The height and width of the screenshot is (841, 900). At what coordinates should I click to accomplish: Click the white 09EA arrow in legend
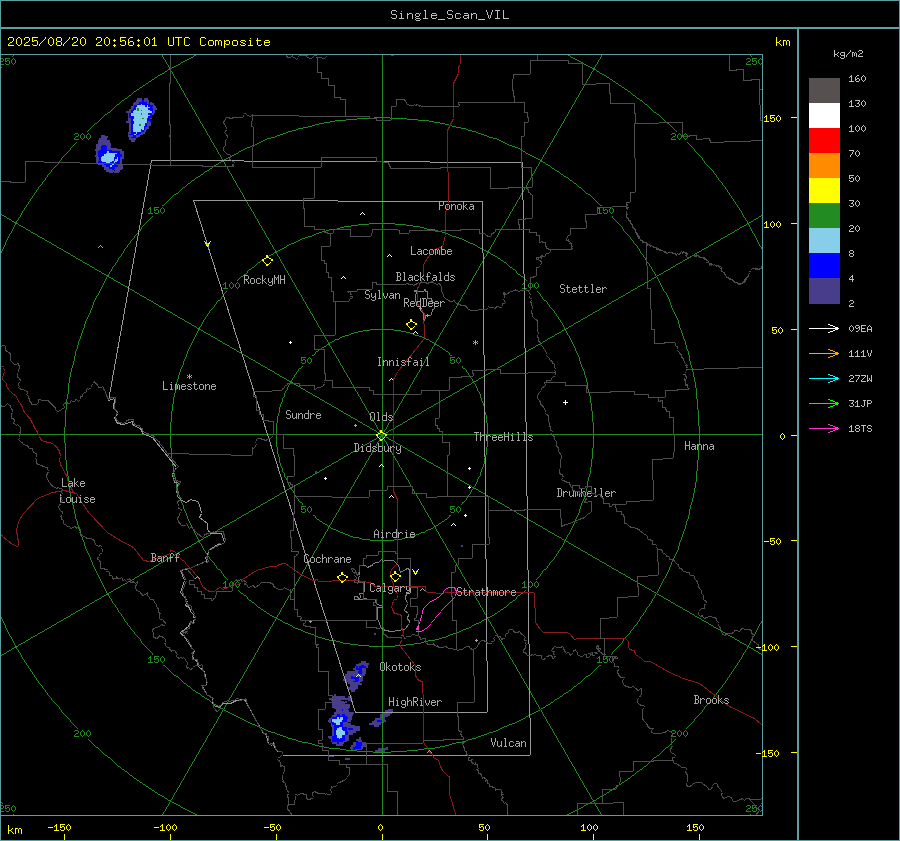(x=824, y=328)
